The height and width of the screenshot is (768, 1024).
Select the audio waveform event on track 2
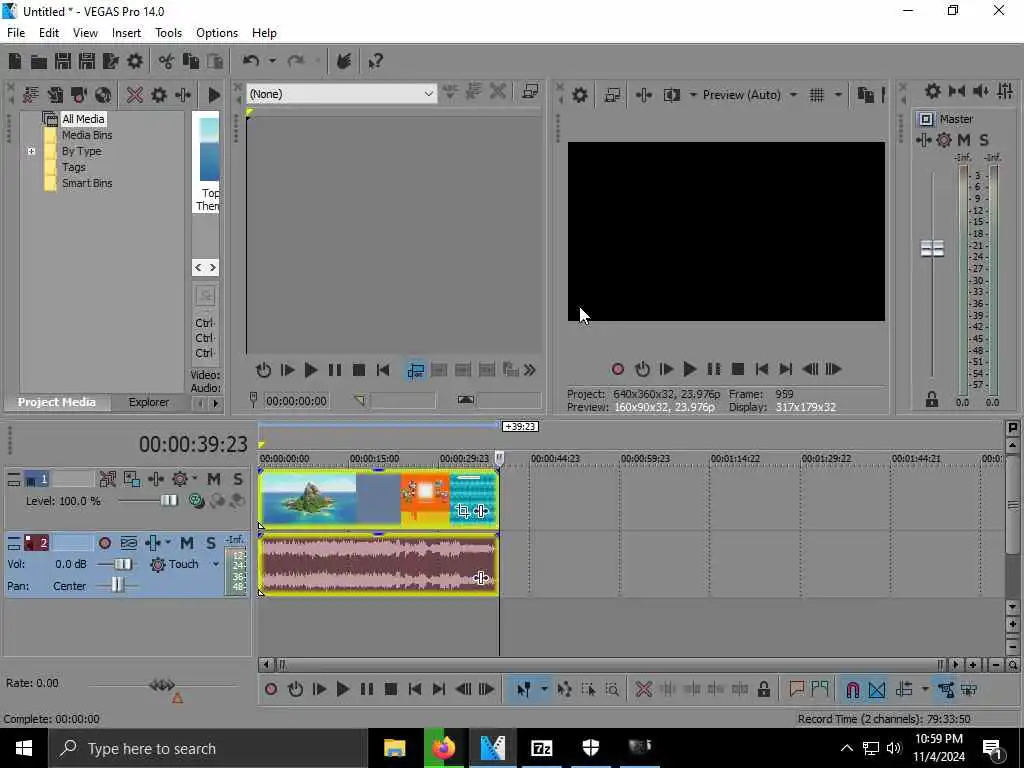(378, 565)
